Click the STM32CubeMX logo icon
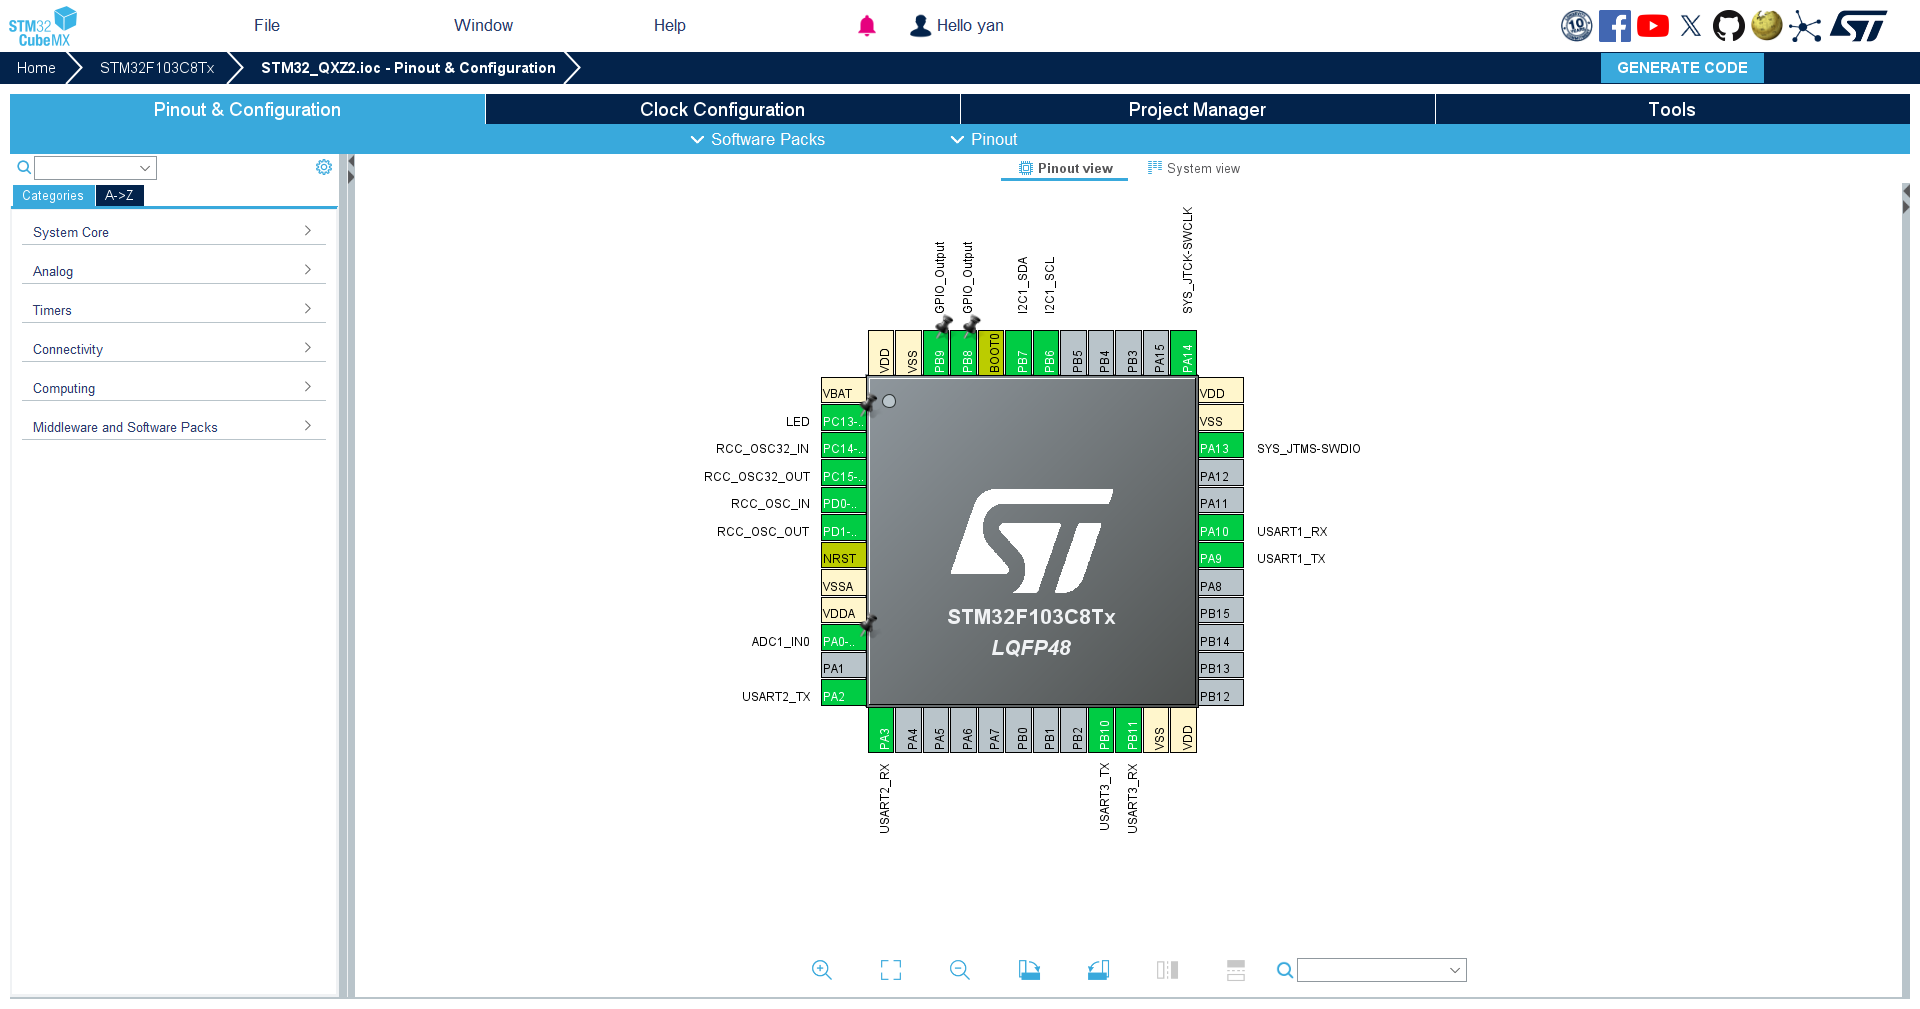Image resolution: width=1920 pixels, height=1009 pixels. coord(43,26)
